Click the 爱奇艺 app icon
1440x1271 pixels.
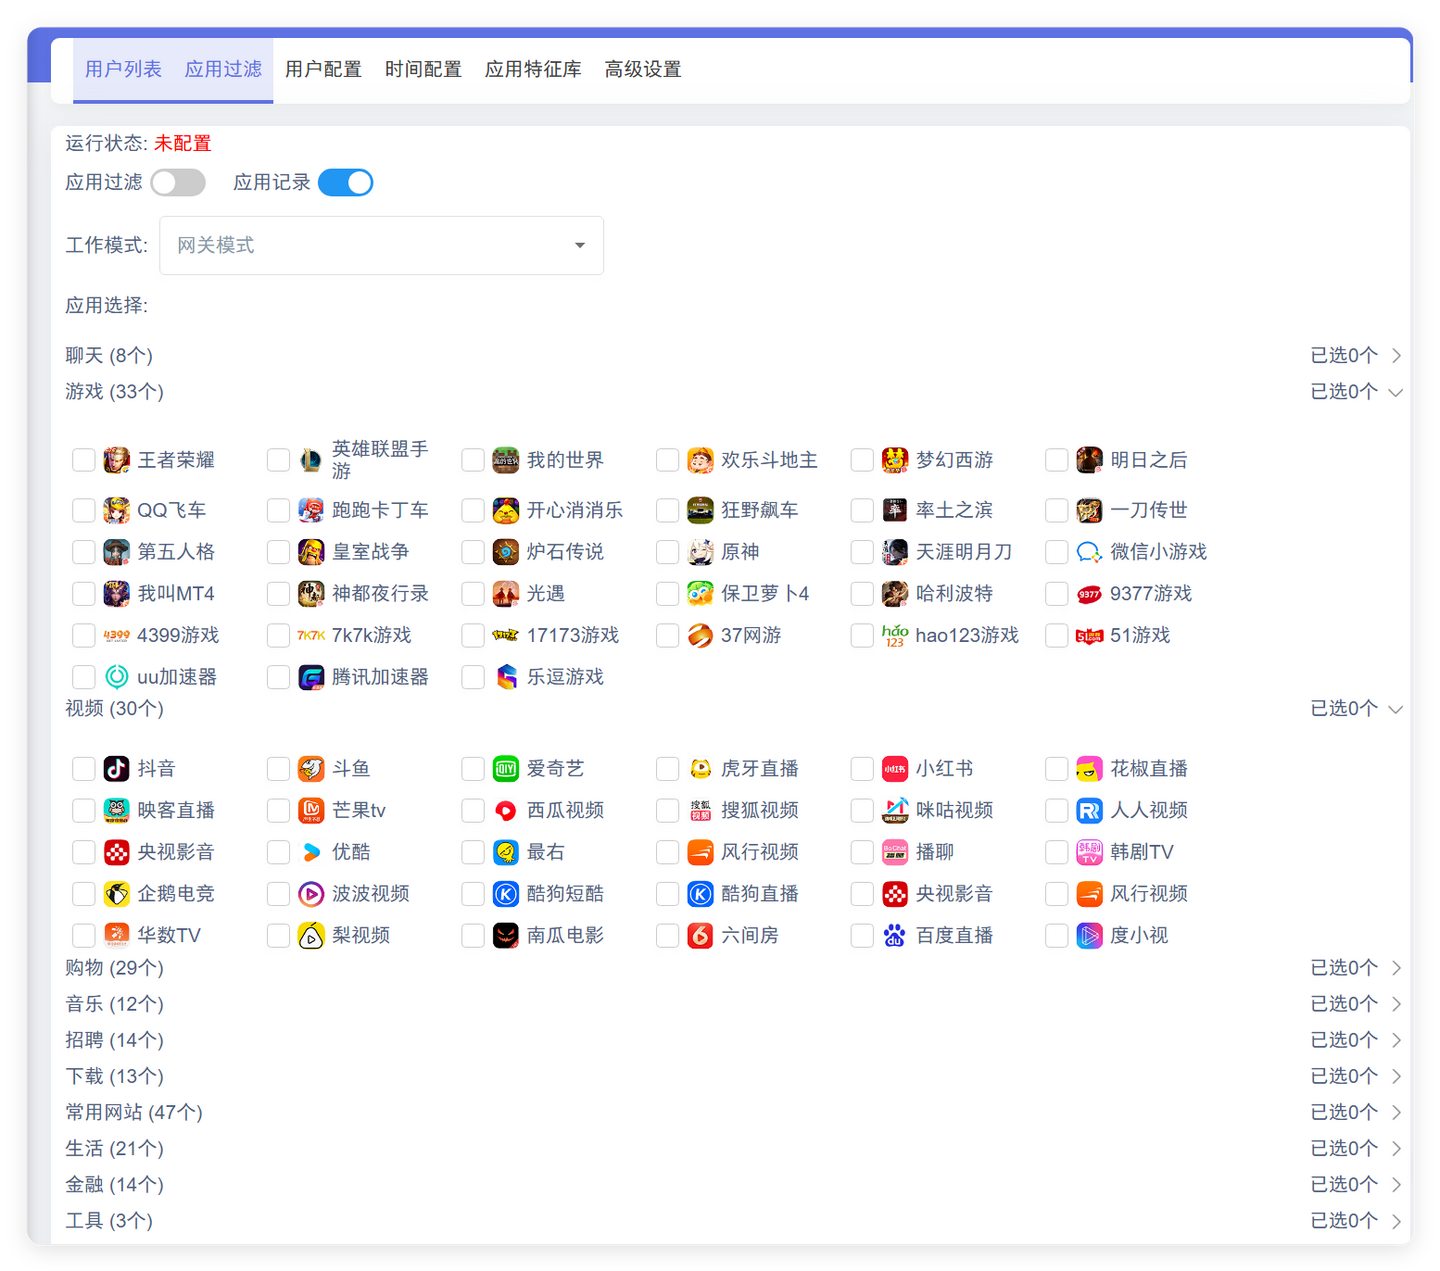[506, 769]
